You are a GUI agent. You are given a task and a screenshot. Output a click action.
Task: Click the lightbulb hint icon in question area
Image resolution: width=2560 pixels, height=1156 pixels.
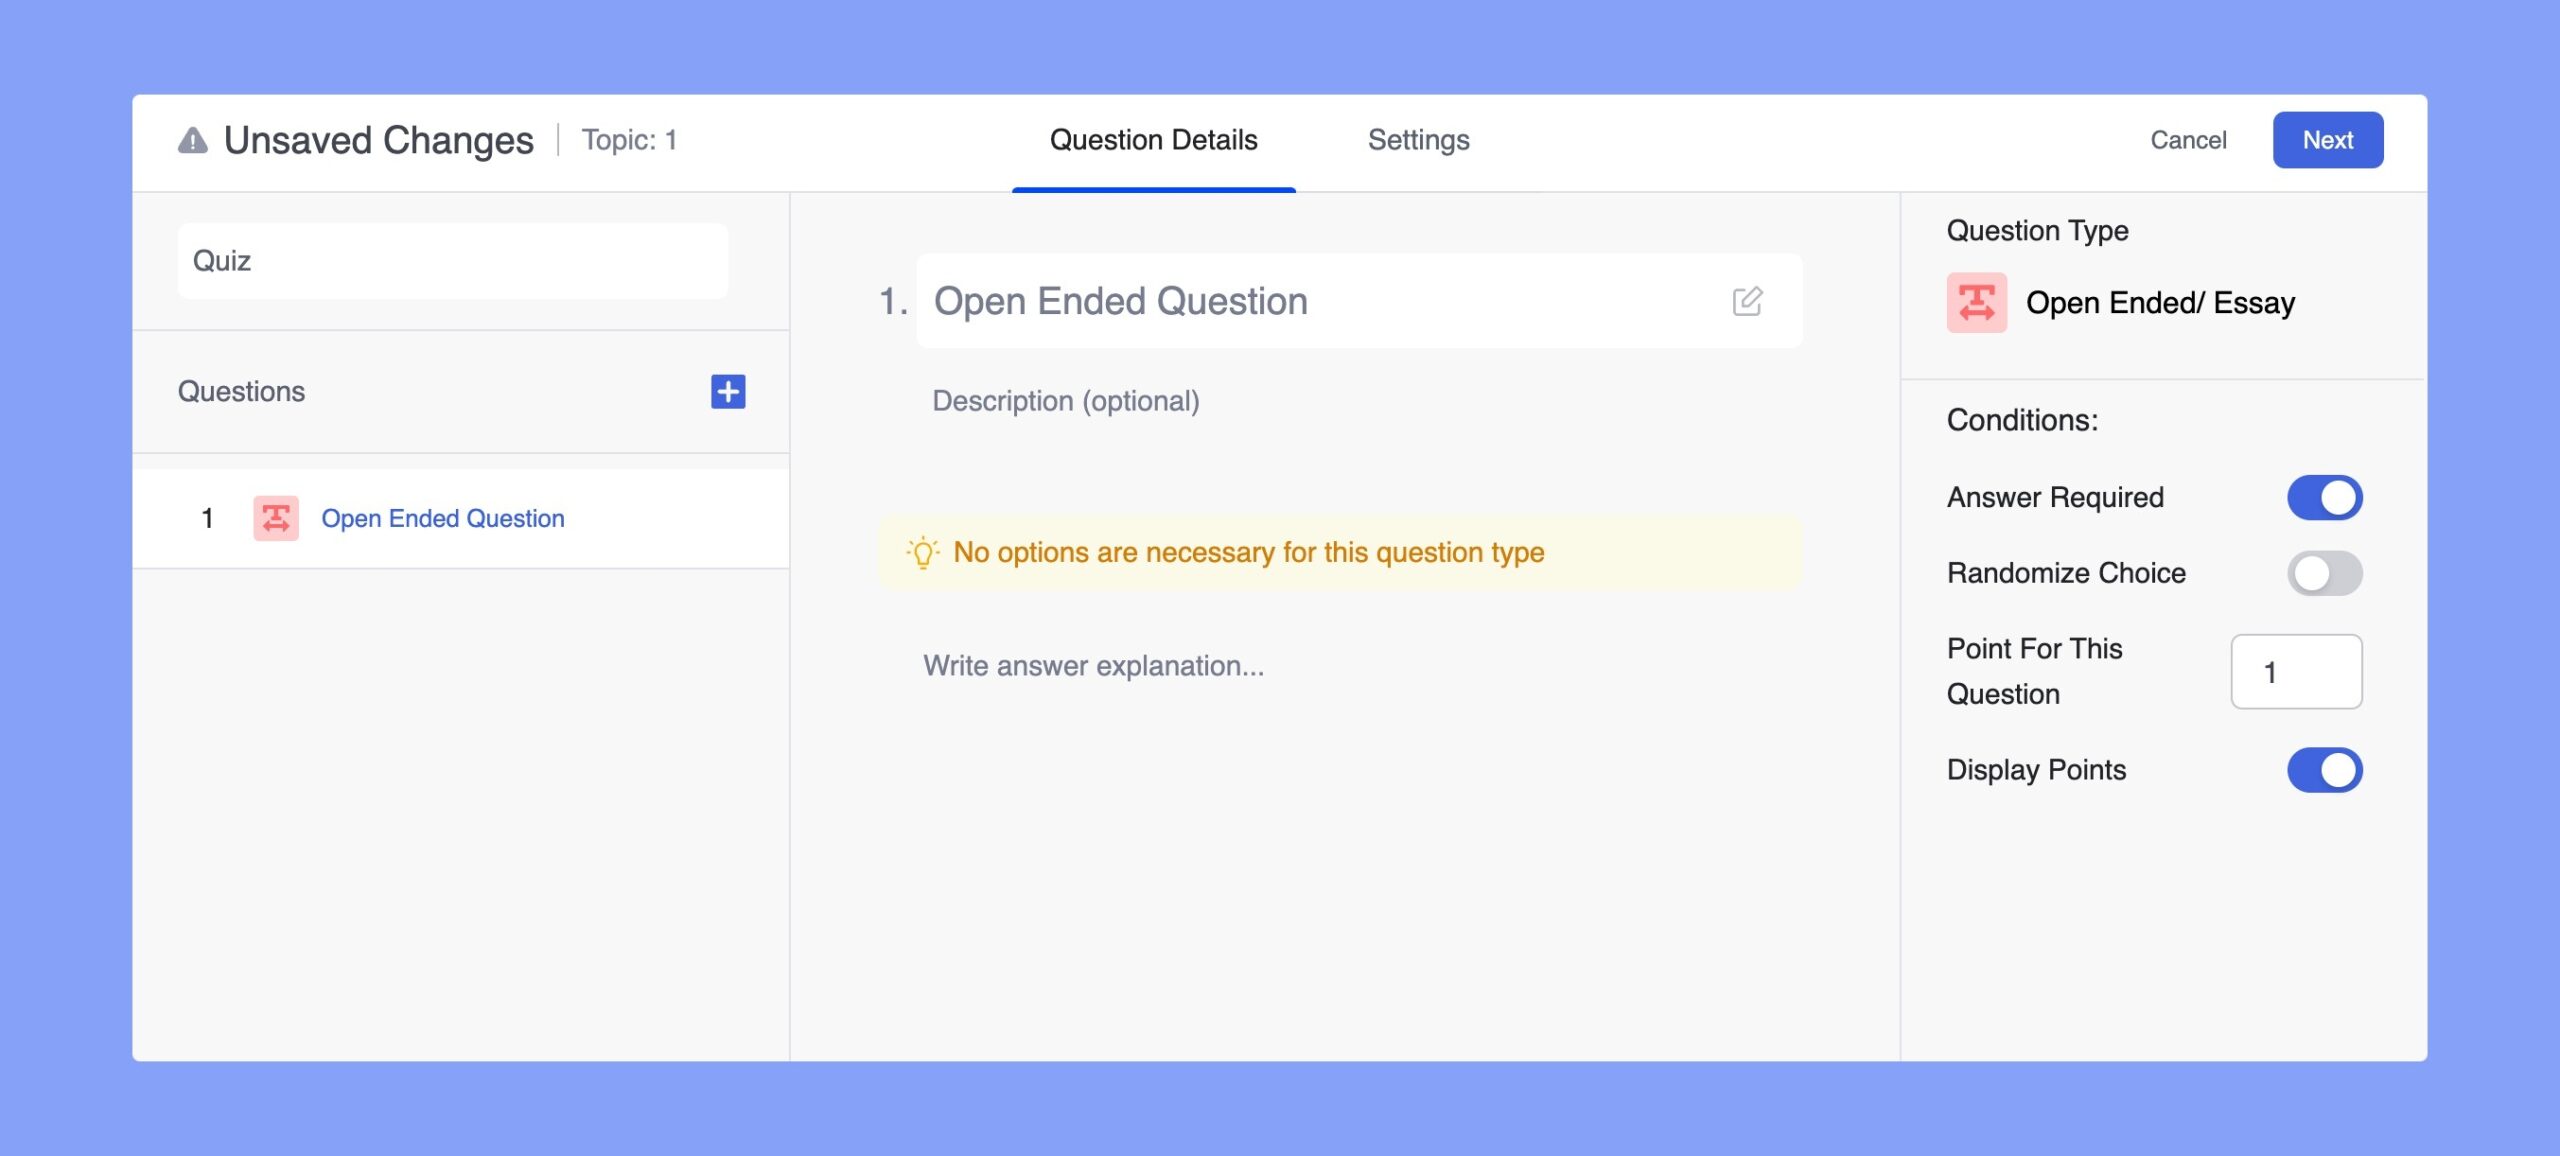click(x=921, y=550)
